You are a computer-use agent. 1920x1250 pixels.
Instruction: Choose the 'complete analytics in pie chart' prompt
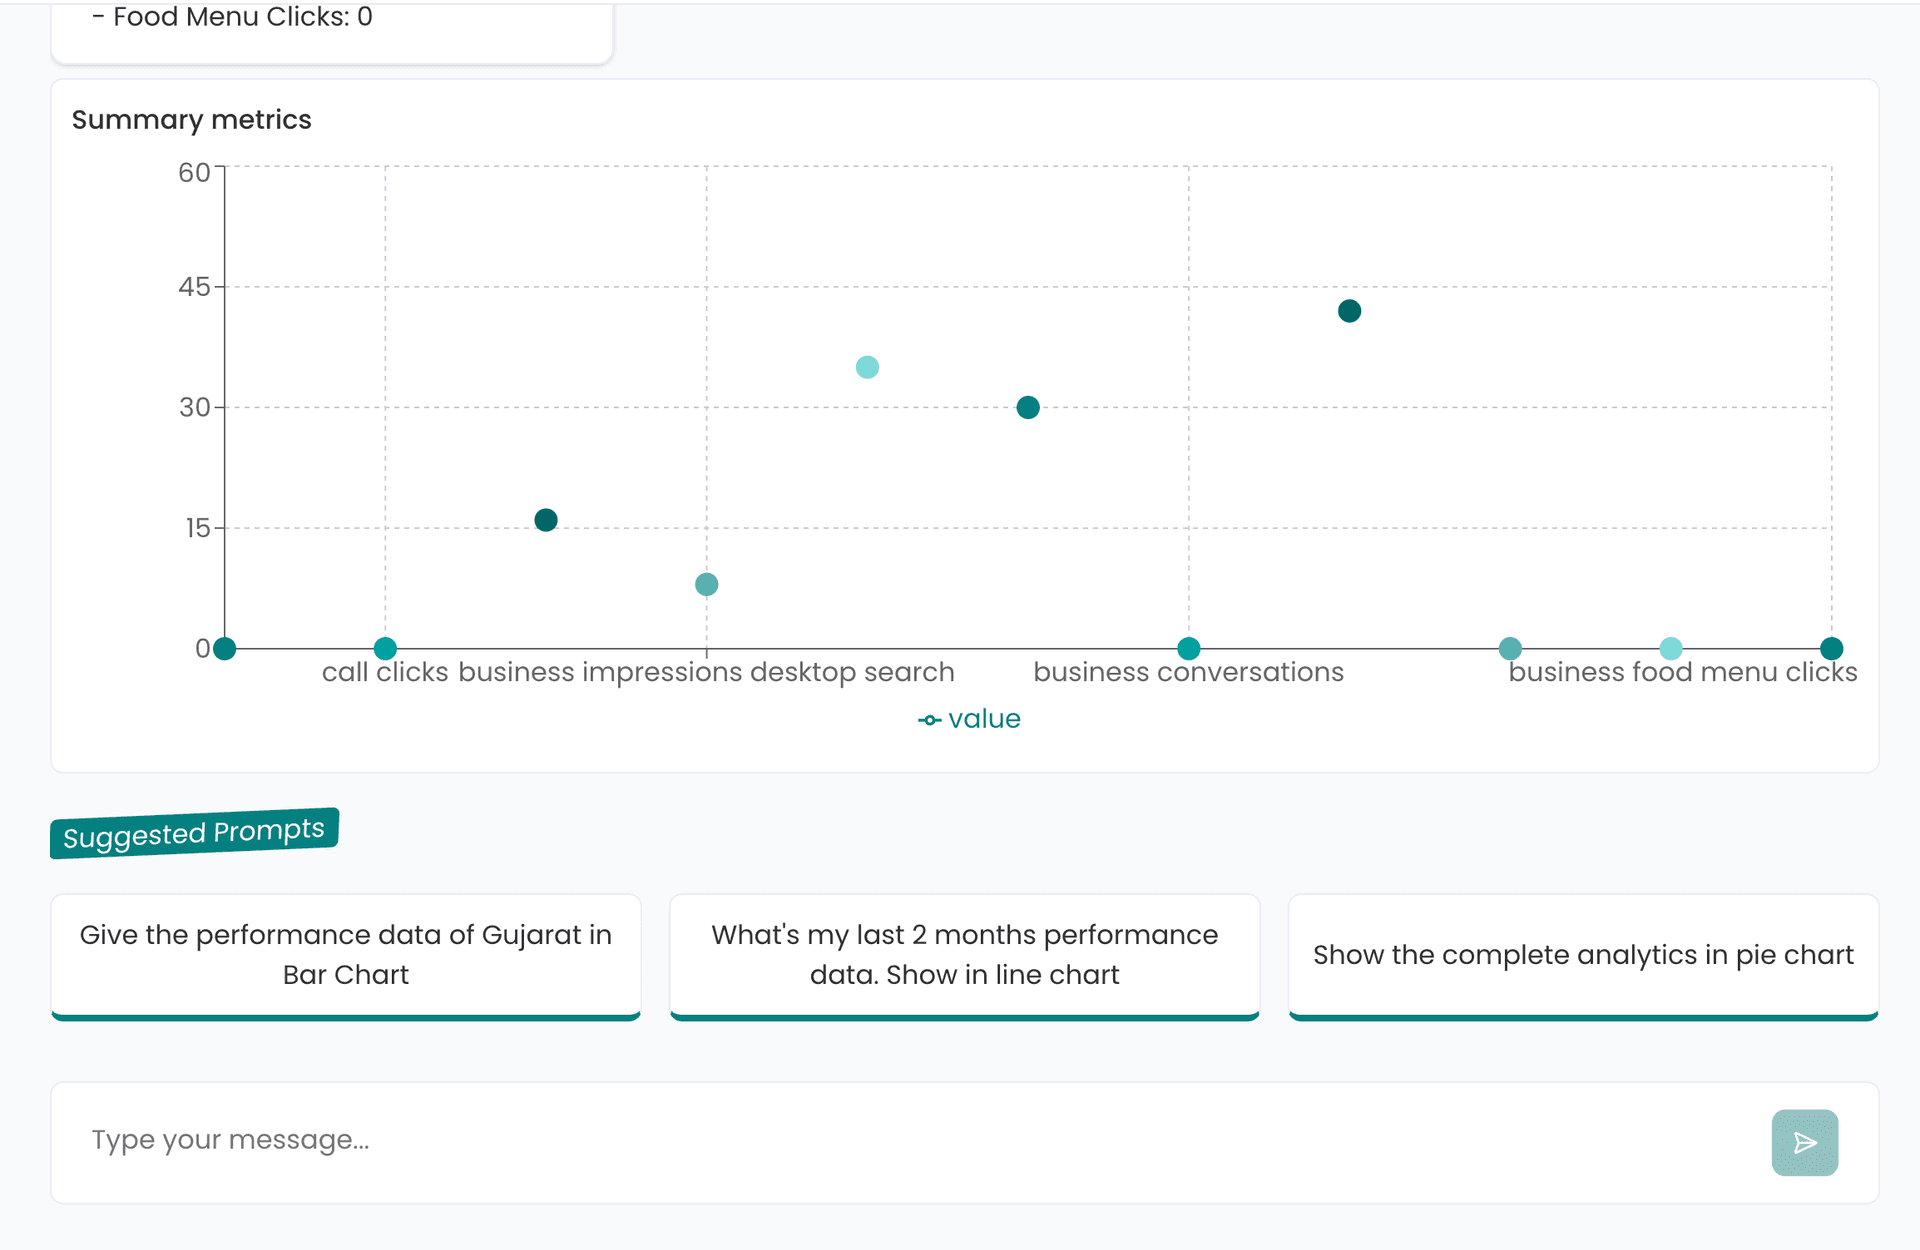(1583, 955)
